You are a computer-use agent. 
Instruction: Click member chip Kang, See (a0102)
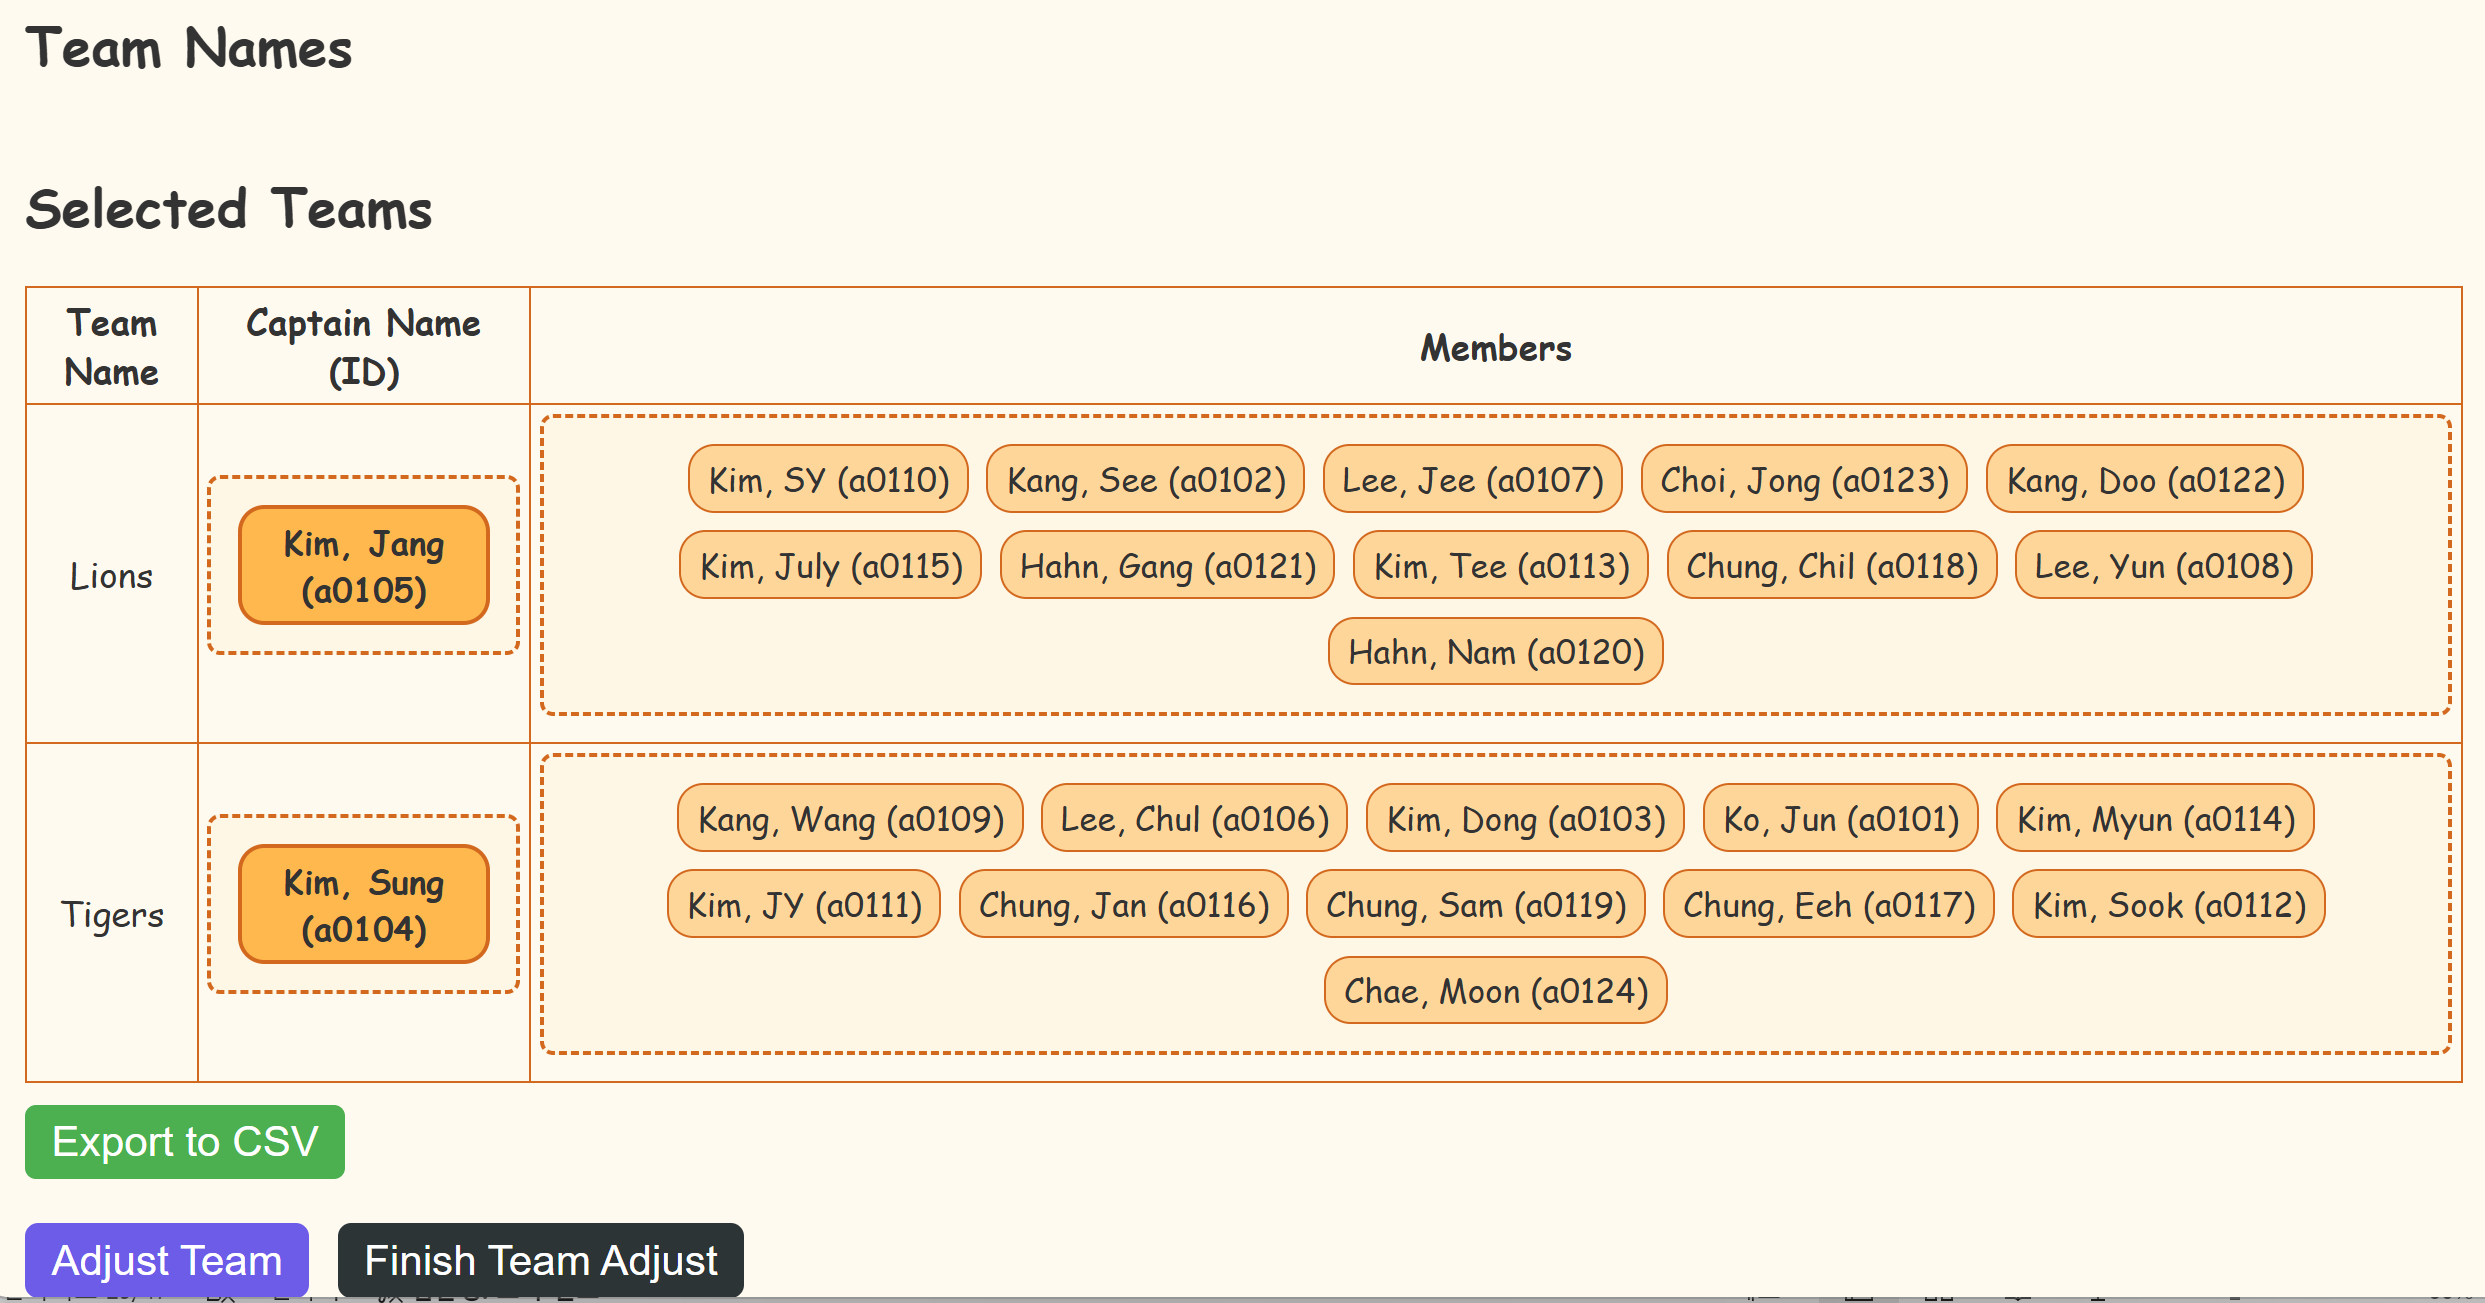[1145, 480]
